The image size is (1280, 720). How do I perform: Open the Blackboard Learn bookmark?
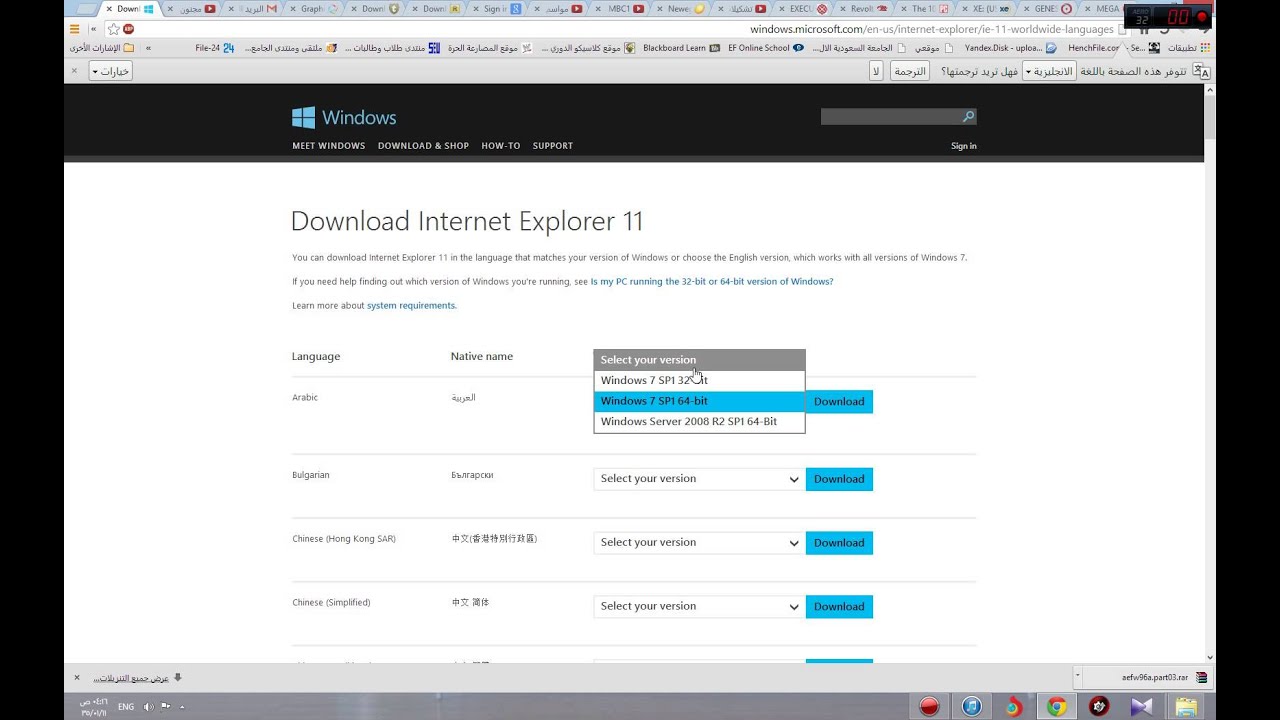[x=681, y=47]
